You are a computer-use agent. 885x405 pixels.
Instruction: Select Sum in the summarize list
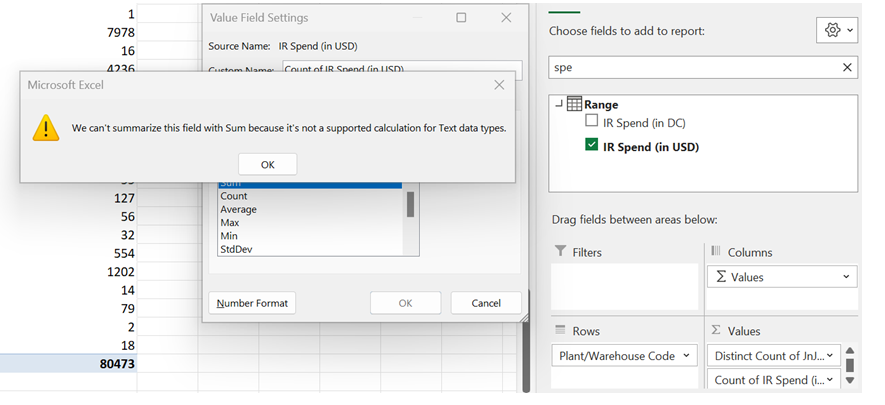pos(310,184)
